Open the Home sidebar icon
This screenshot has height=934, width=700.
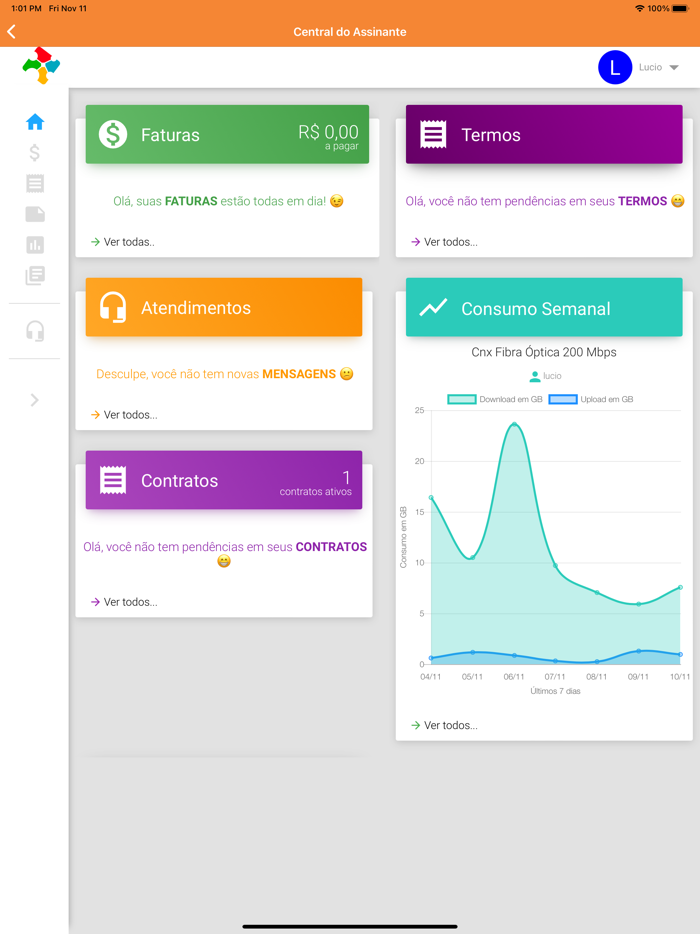coord(35,122)
